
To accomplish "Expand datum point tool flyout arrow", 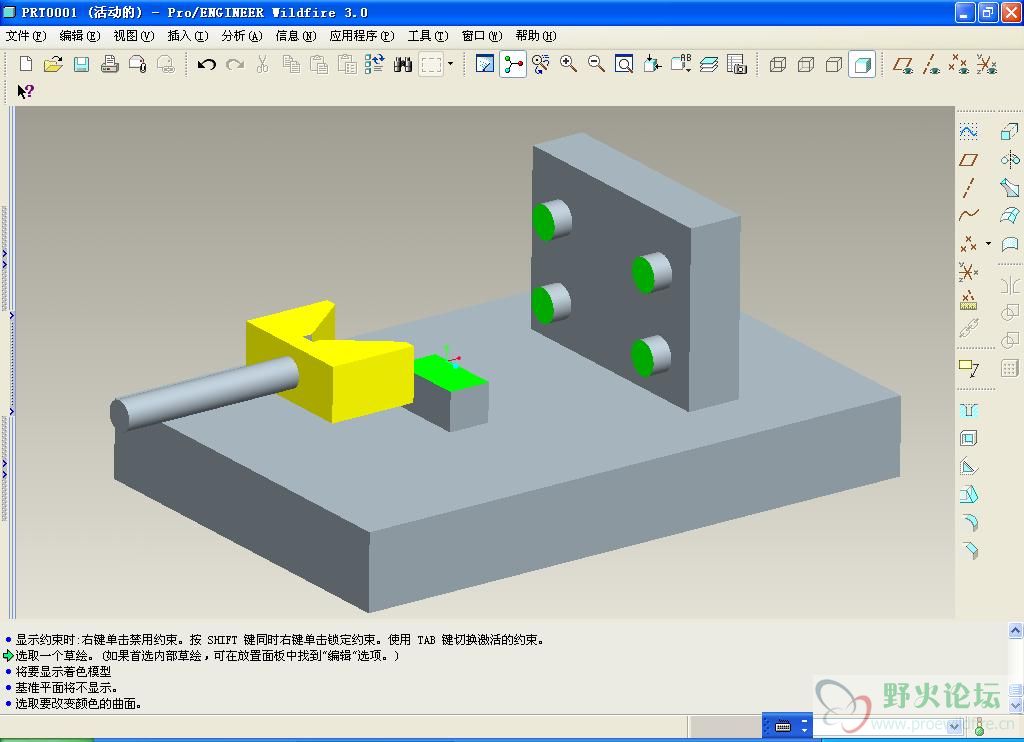I will coord(988,244).
